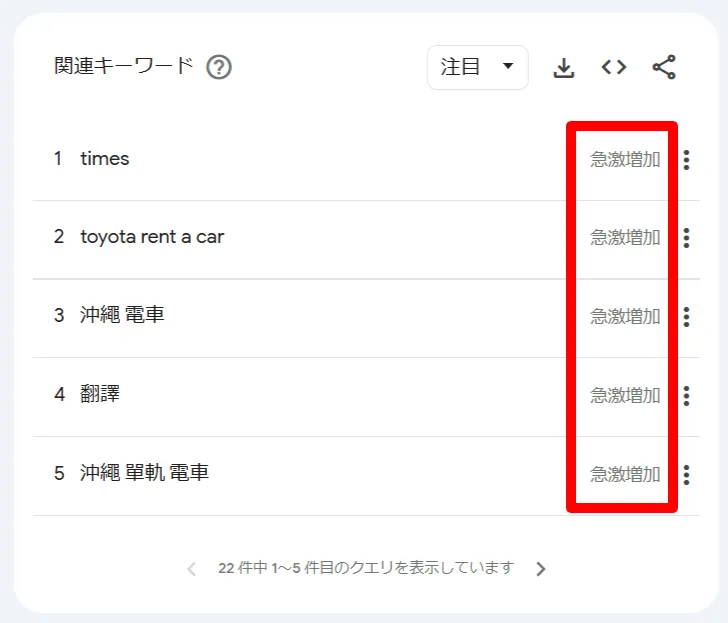Viewport: 728px width, 623px height.
Task: Download related keywords as CSV
Action: pos(564,68)
